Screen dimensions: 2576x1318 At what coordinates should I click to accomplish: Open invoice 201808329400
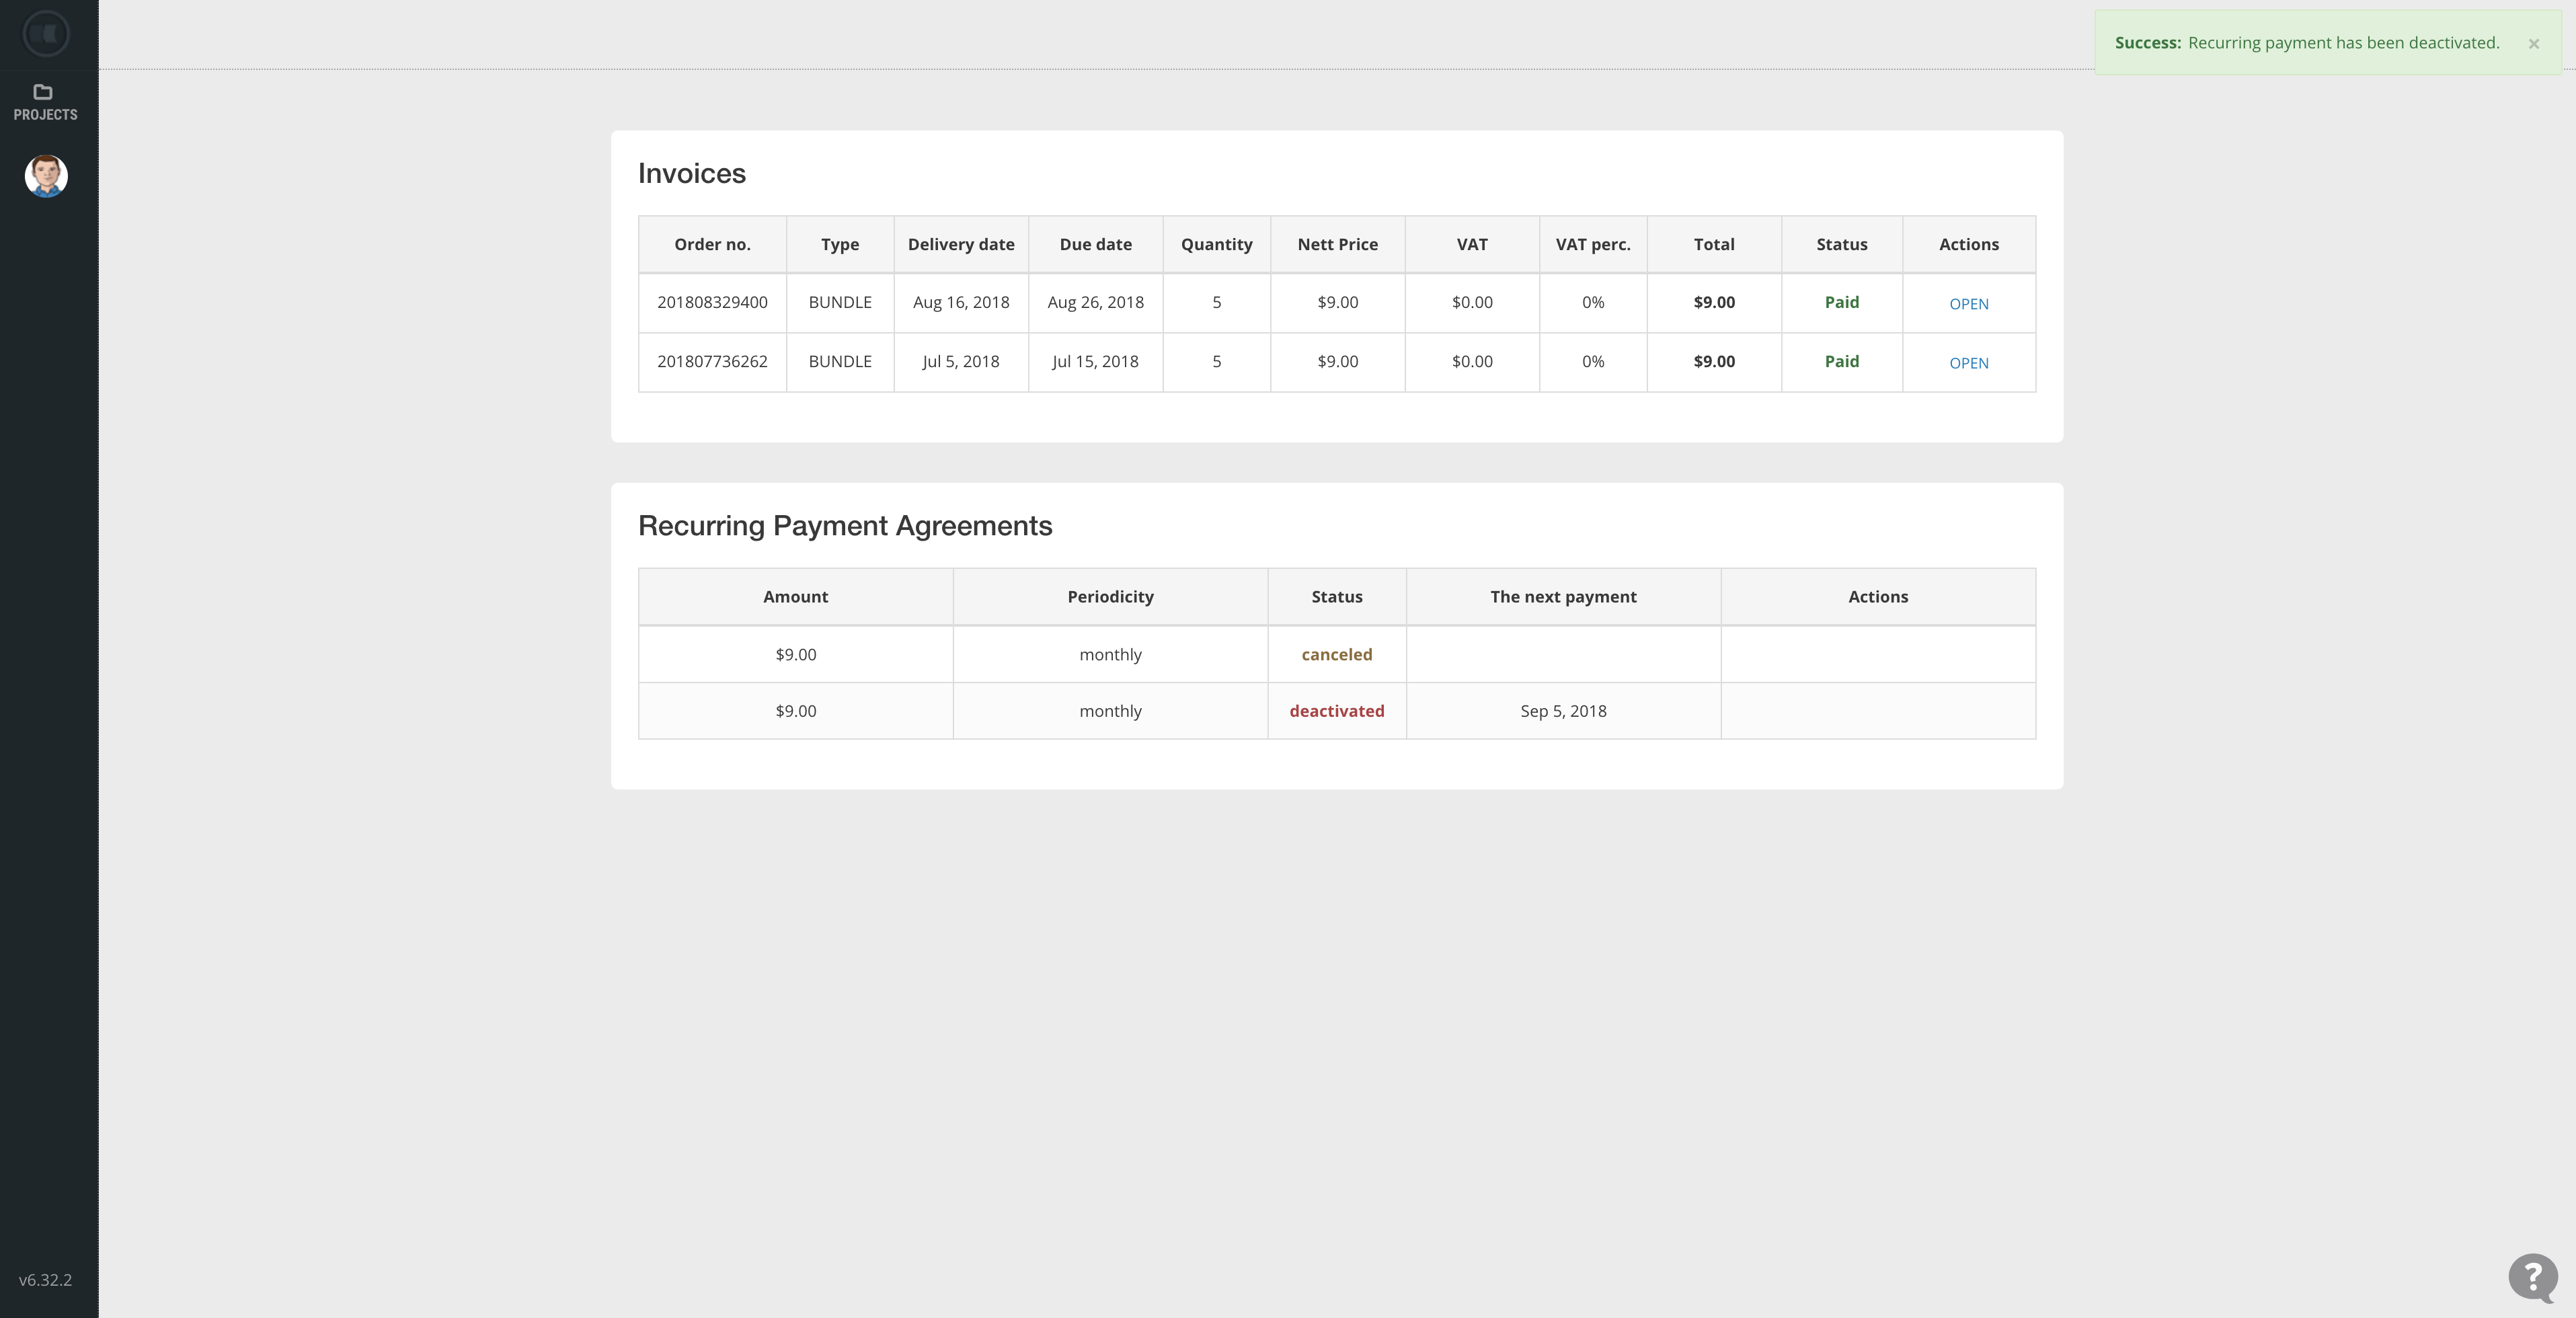point(1968,304)
